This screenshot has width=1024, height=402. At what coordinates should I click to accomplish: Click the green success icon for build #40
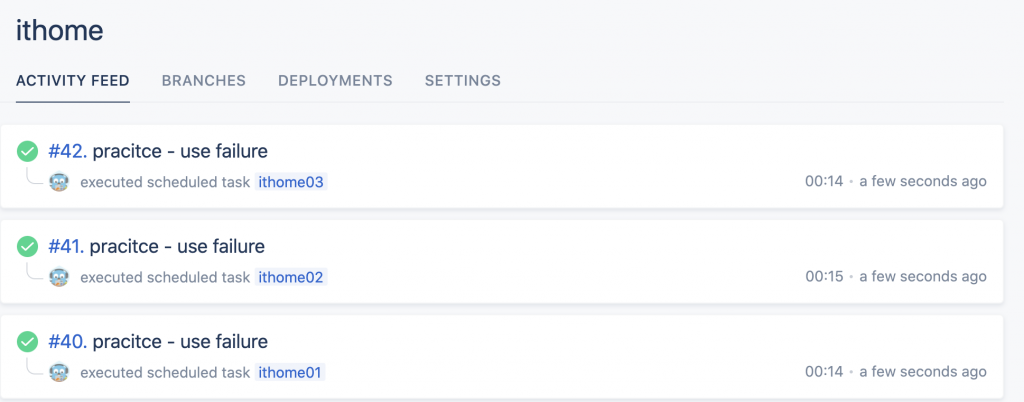(28, 342)
